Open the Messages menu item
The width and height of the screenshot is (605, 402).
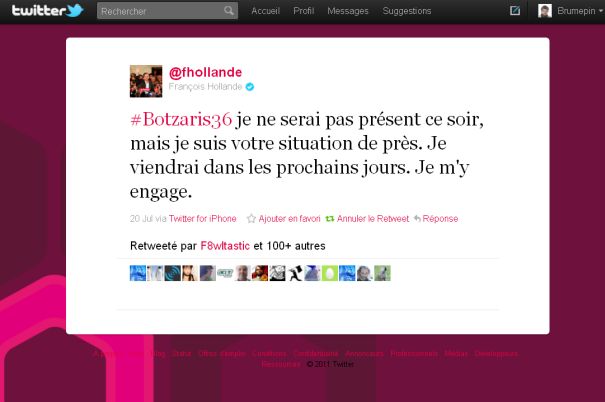(348, 11)
